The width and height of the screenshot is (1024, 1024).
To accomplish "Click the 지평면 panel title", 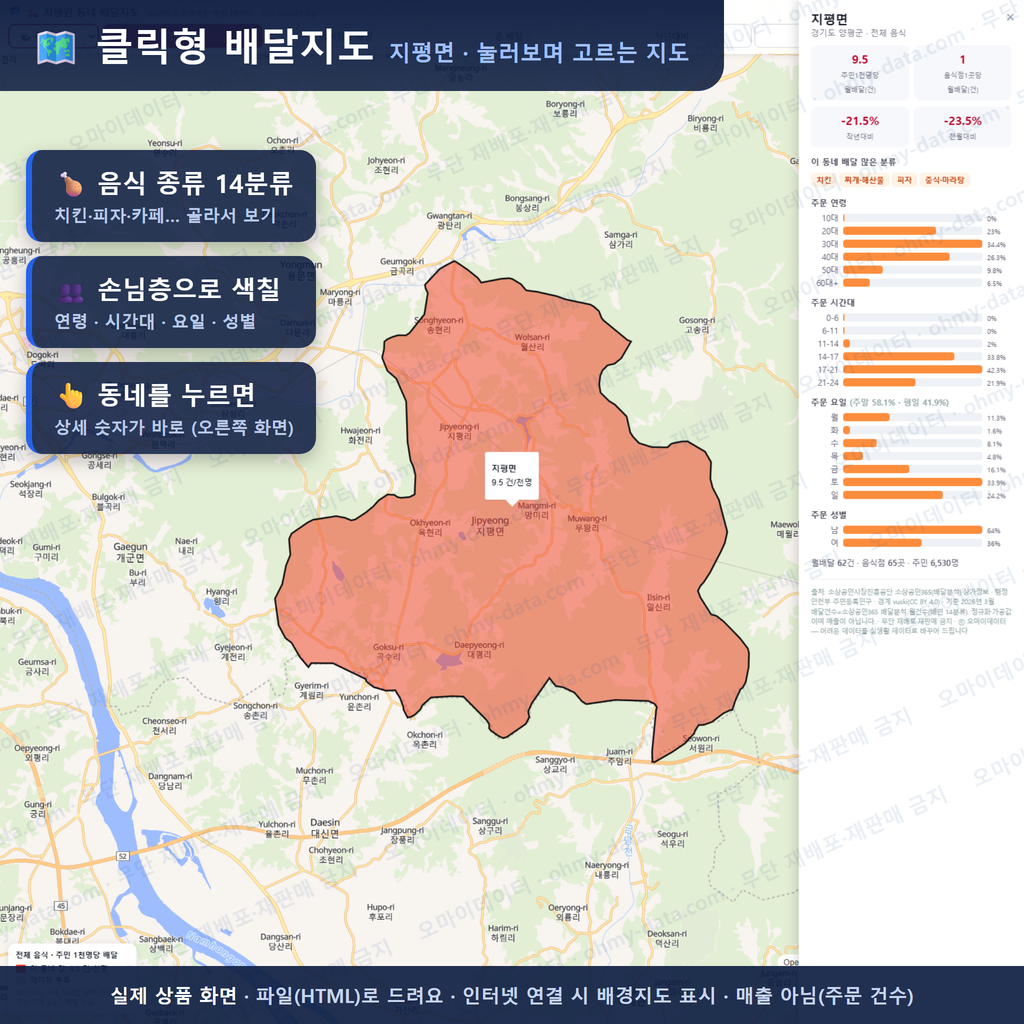I will click(829, 19).
